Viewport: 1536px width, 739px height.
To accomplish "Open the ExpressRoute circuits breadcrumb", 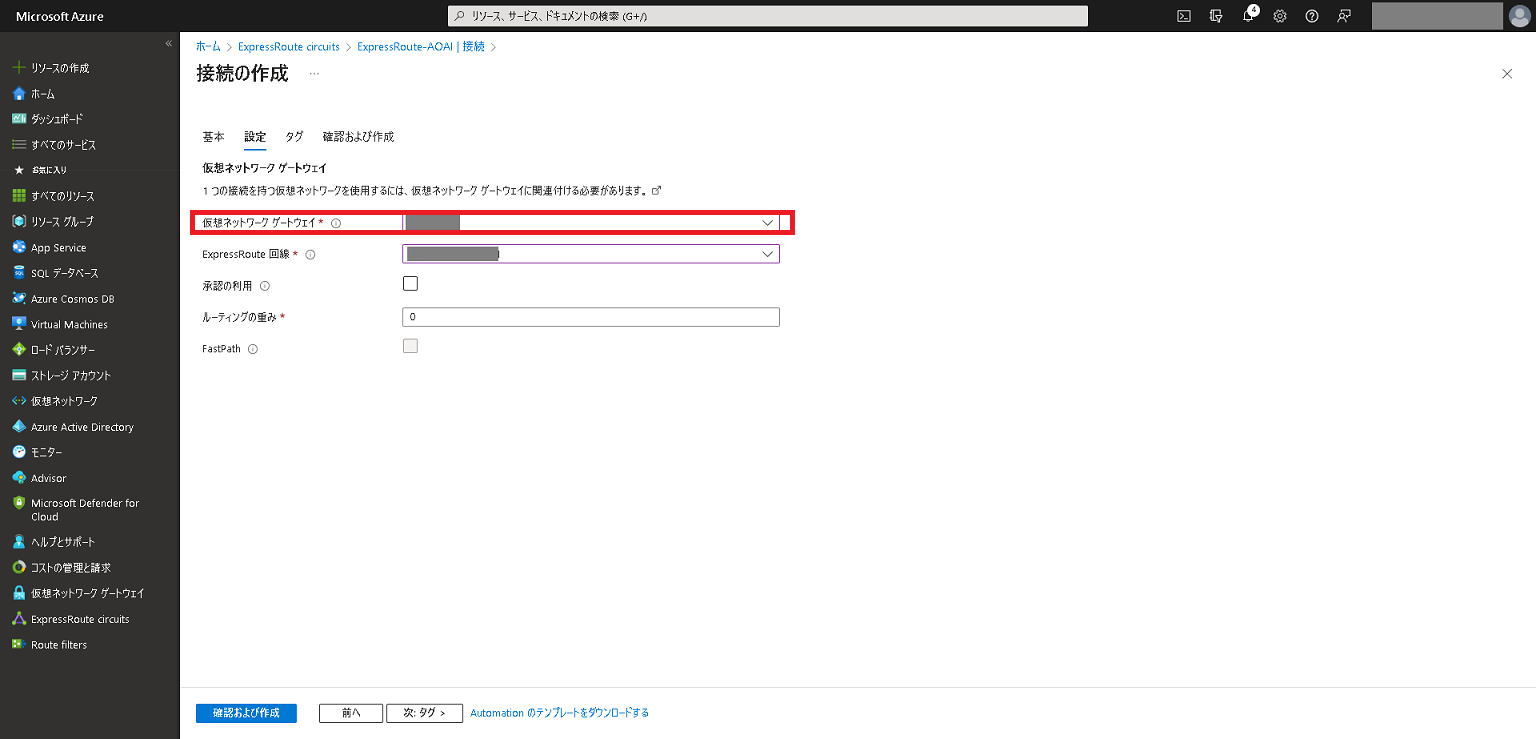I will pos(289,47).
